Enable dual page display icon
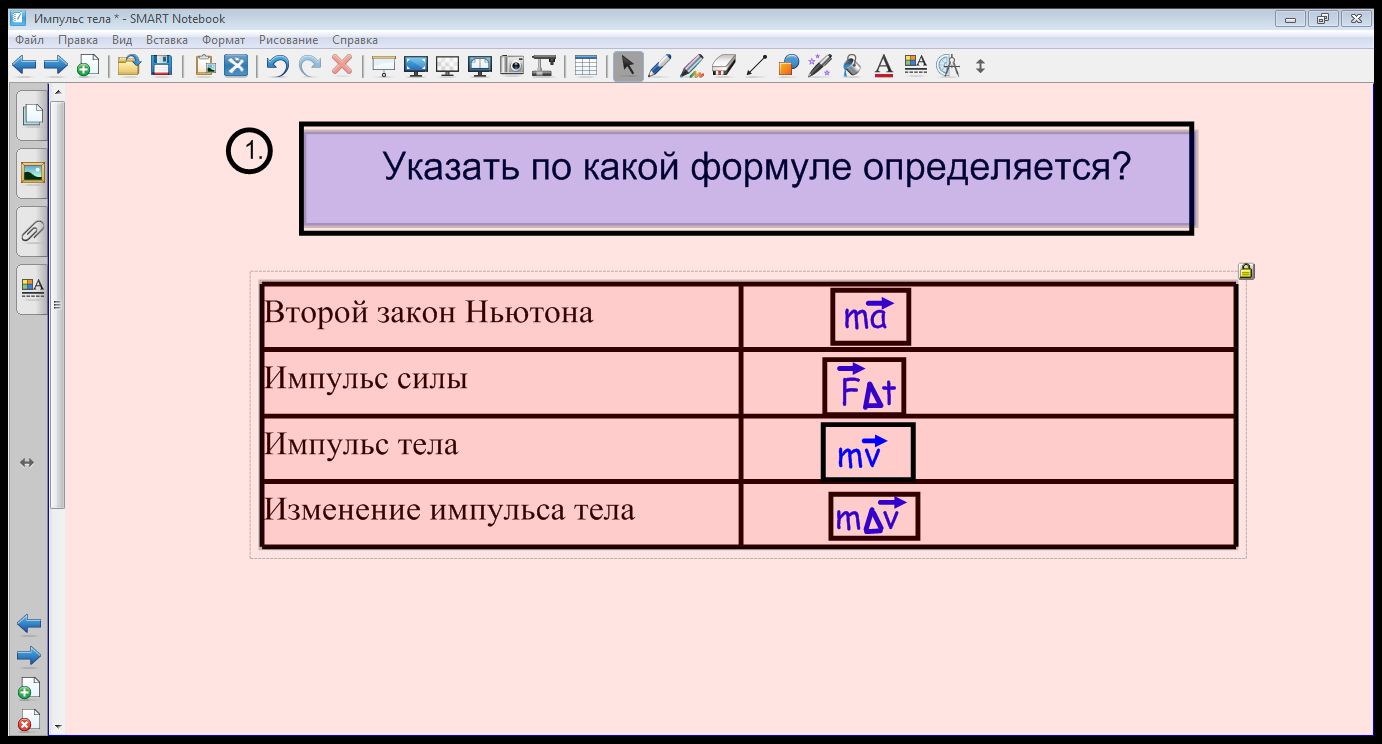Screen dimensions: 1382x744 coord(480,66)
